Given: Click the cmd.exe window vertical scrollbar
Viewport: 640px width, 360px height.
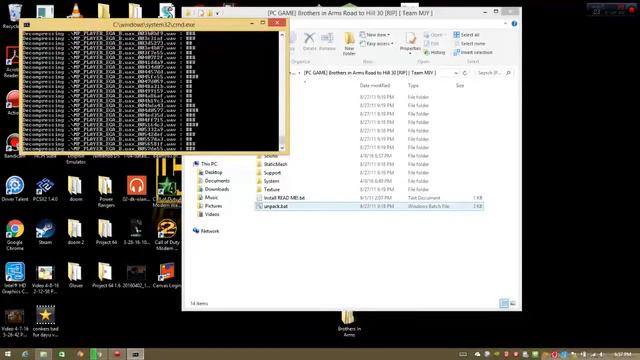Looking at the screenshot, I should (x=282, y=91).
